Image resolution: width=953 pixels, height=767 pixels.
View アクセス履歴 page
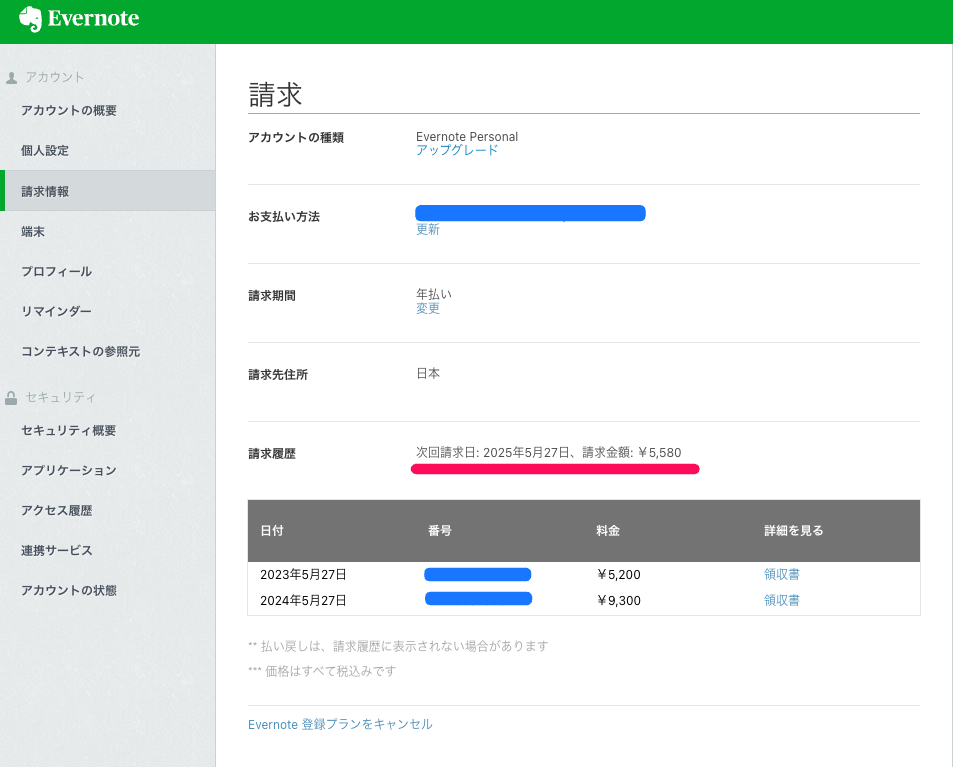57,511
